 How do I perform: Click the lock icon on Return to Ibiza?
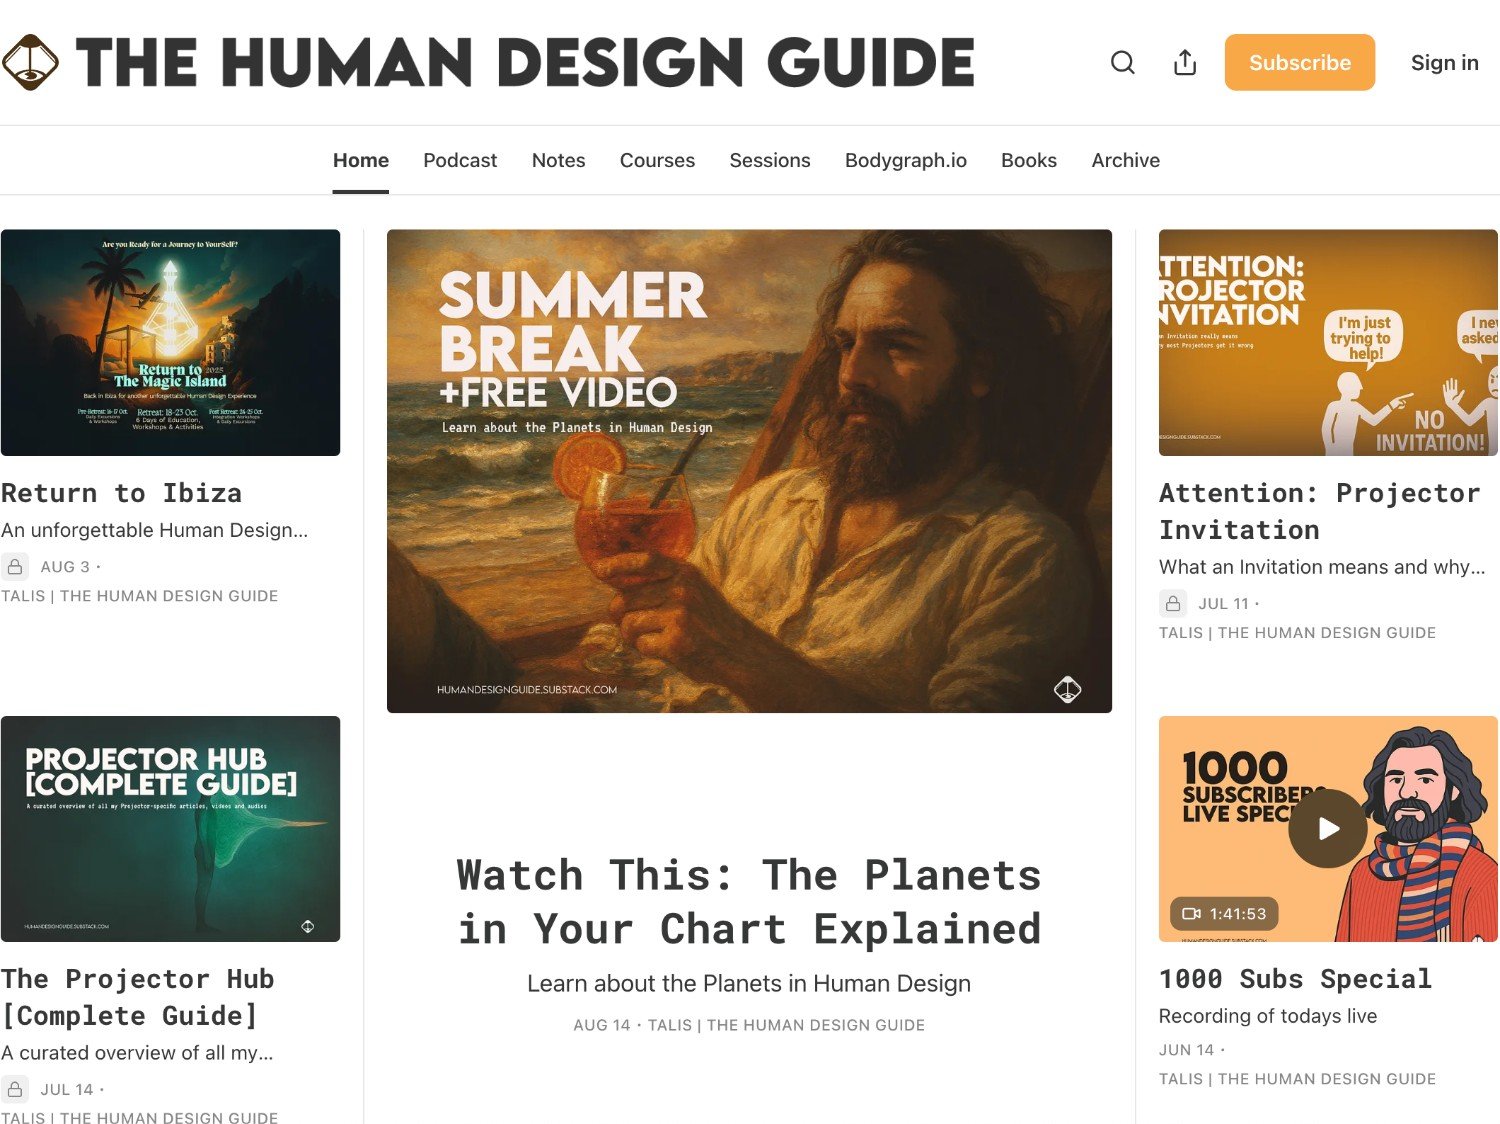click(x=15, y=567)
